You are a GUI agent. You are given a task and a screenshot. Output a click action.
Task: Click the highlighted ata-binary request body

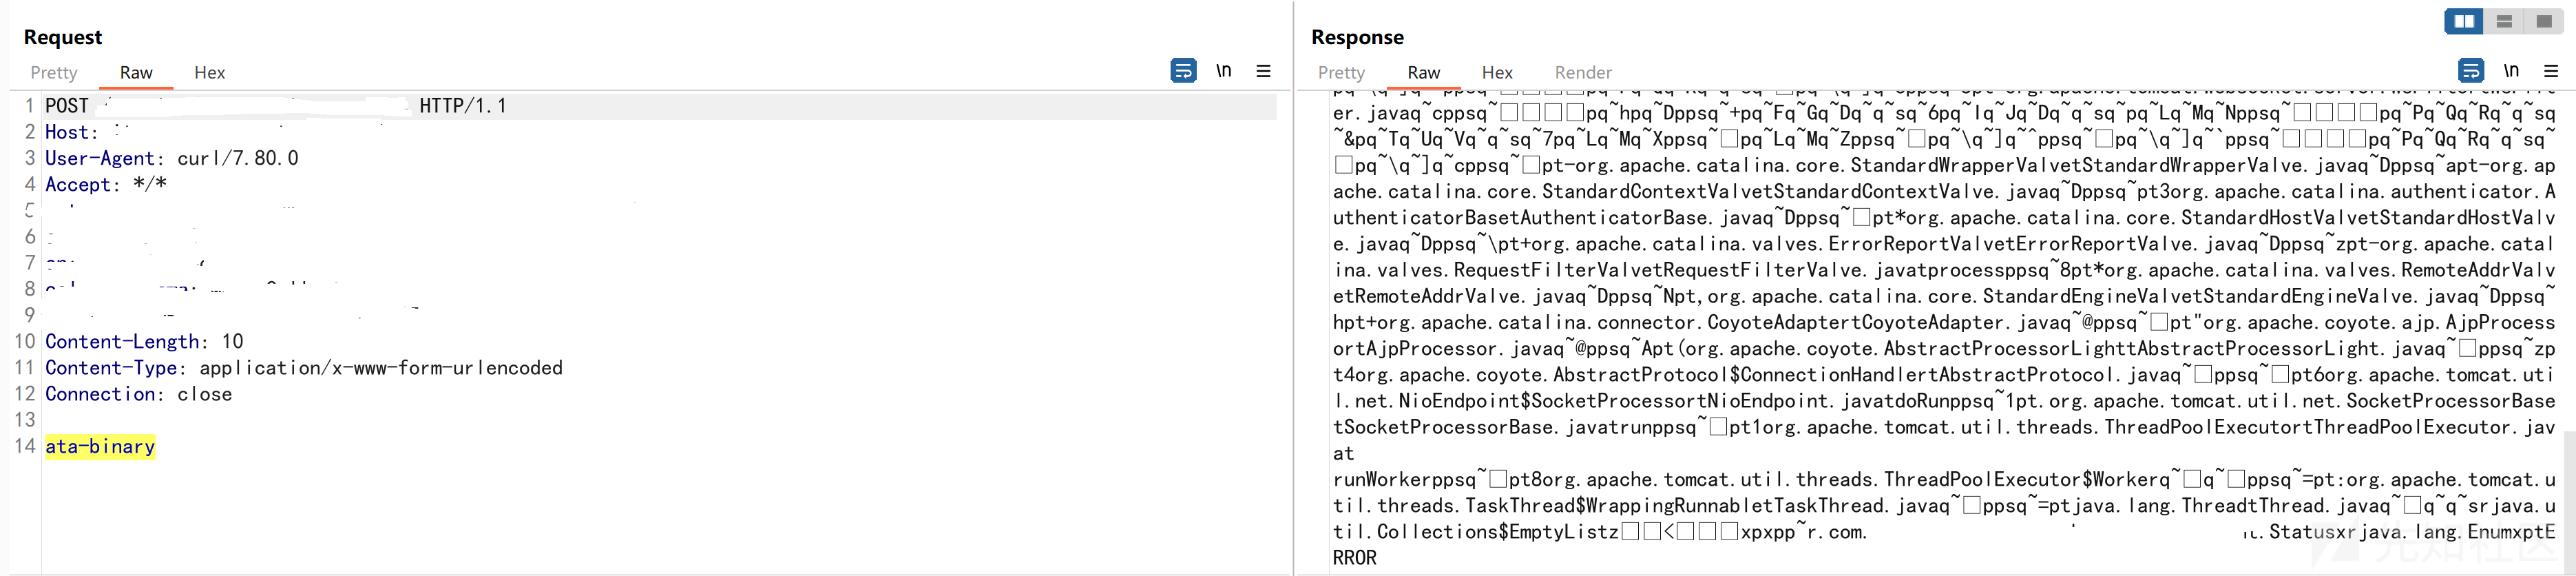pyautogui.click(x=100, y=447)
